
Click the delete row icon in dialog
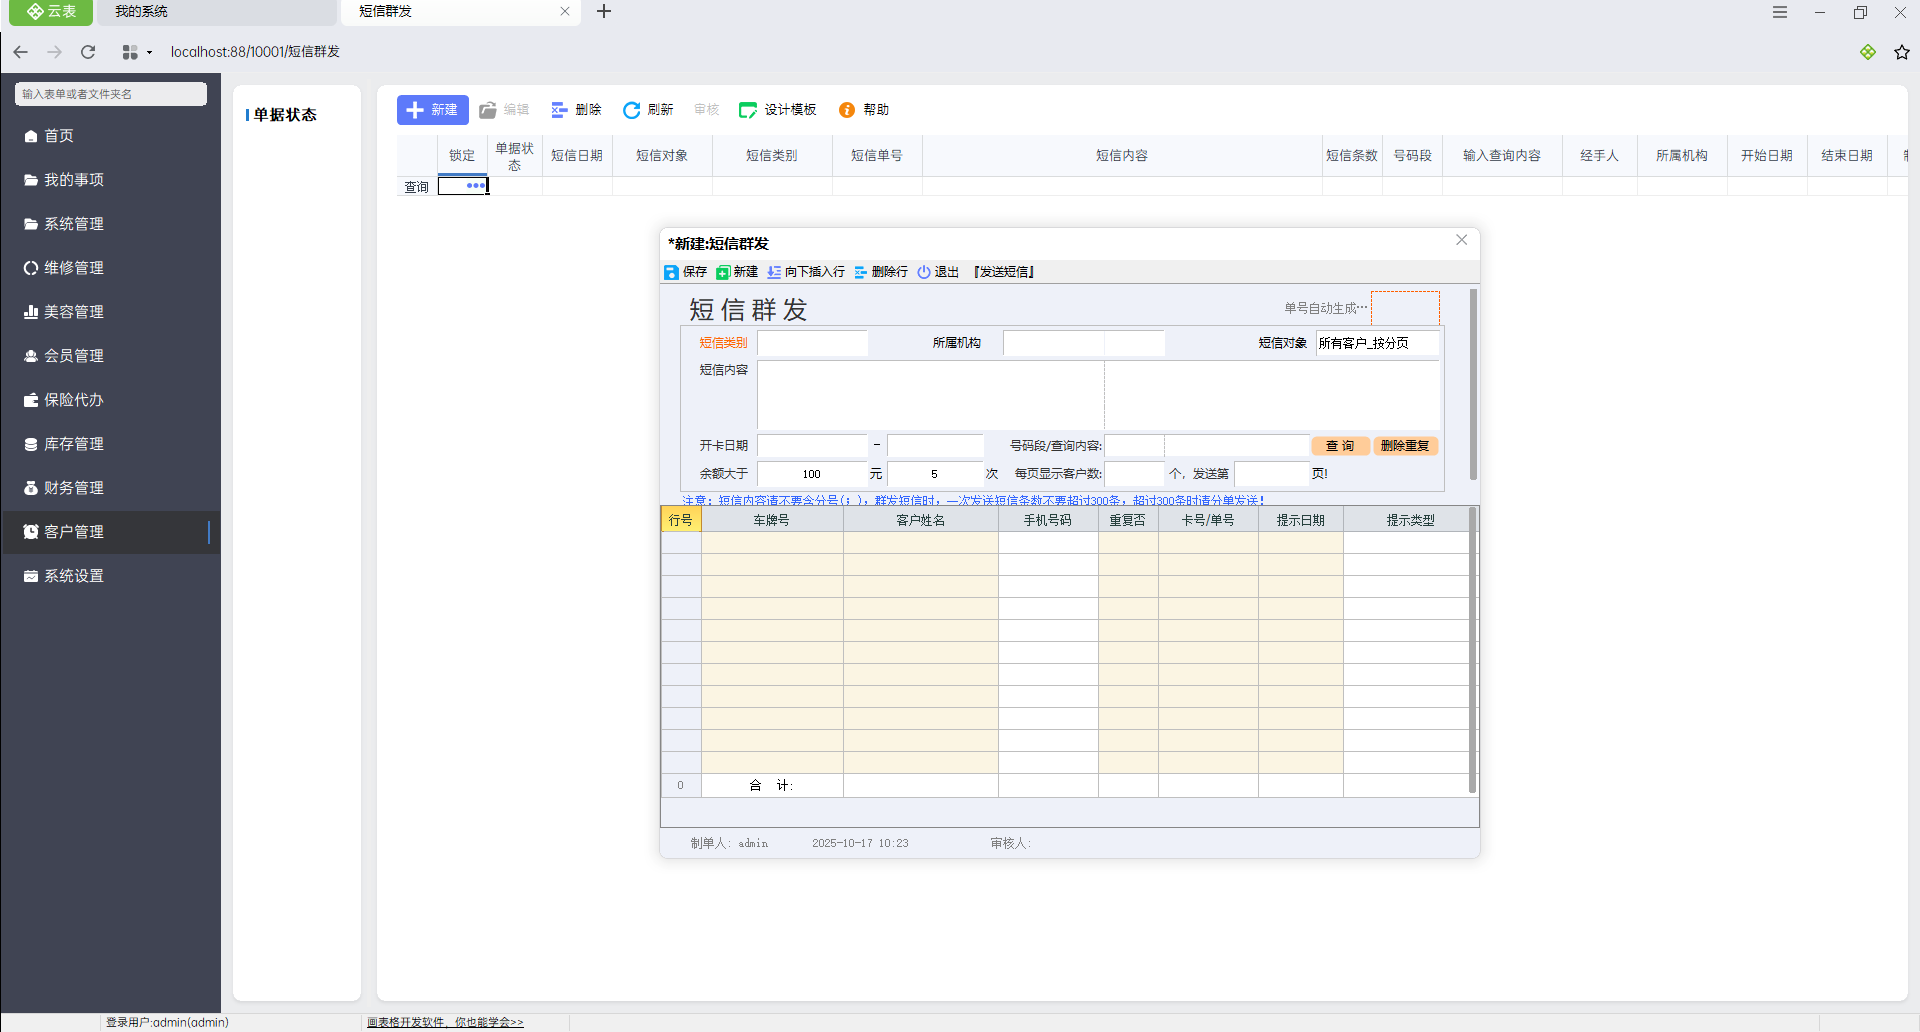pos(861,272)
